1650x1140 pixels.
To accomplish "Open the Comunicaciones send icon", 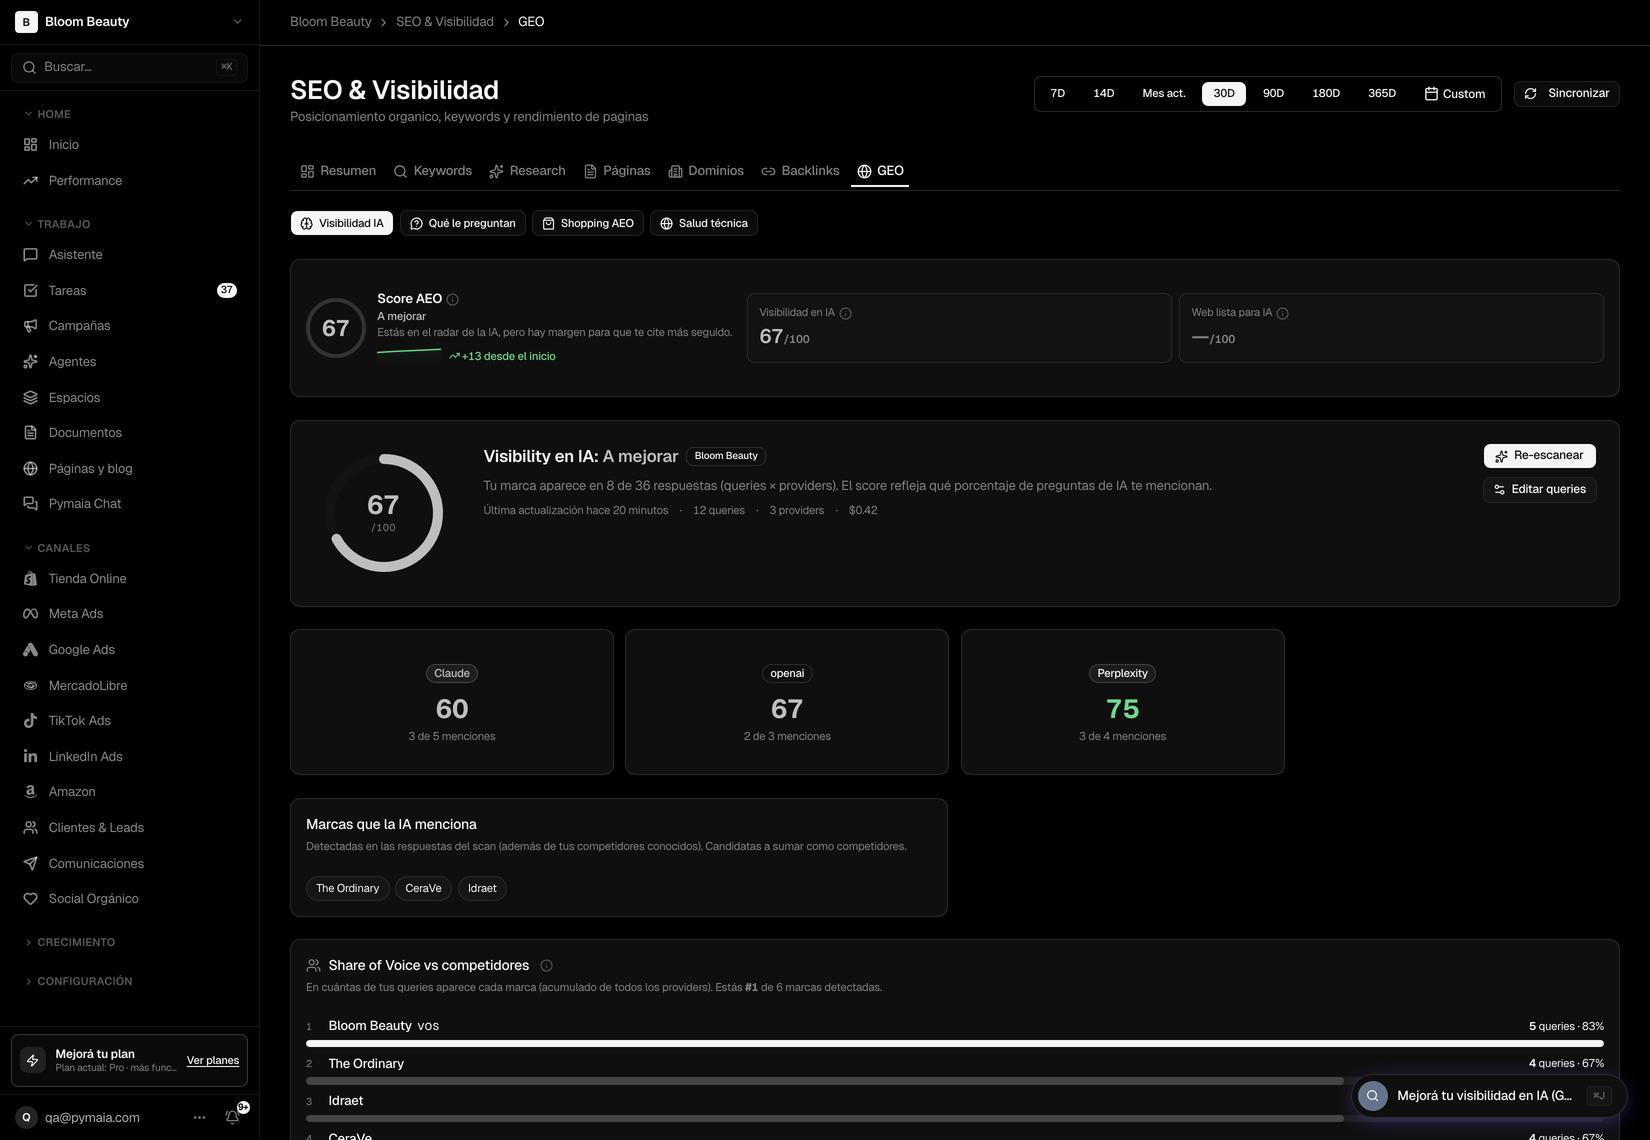I will click(x=30, y=864).
